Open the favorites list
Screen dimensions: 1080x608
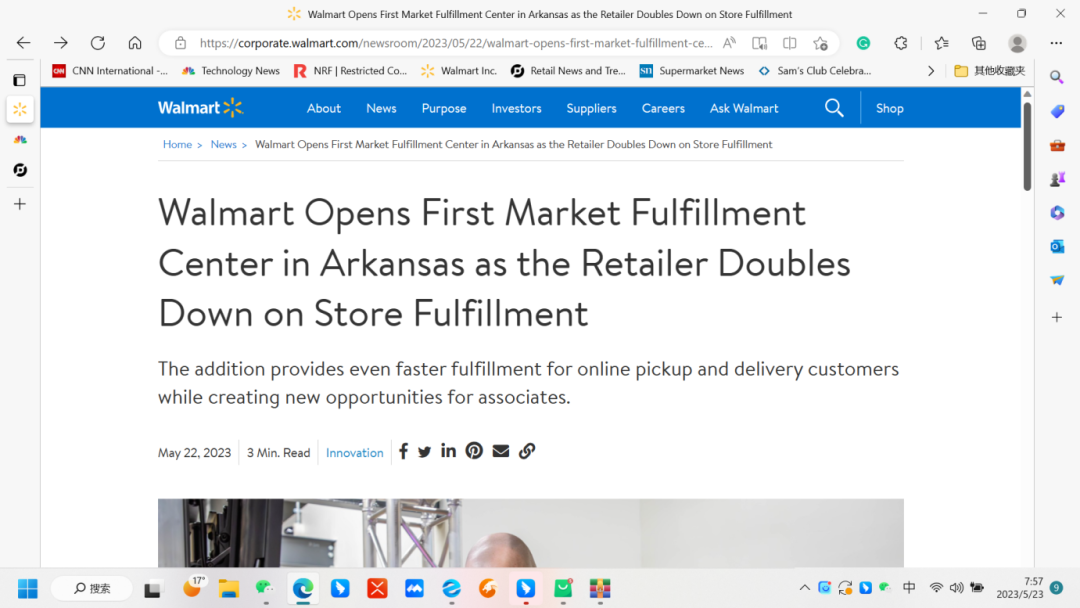pyautogui.click(x=942, y=43)
